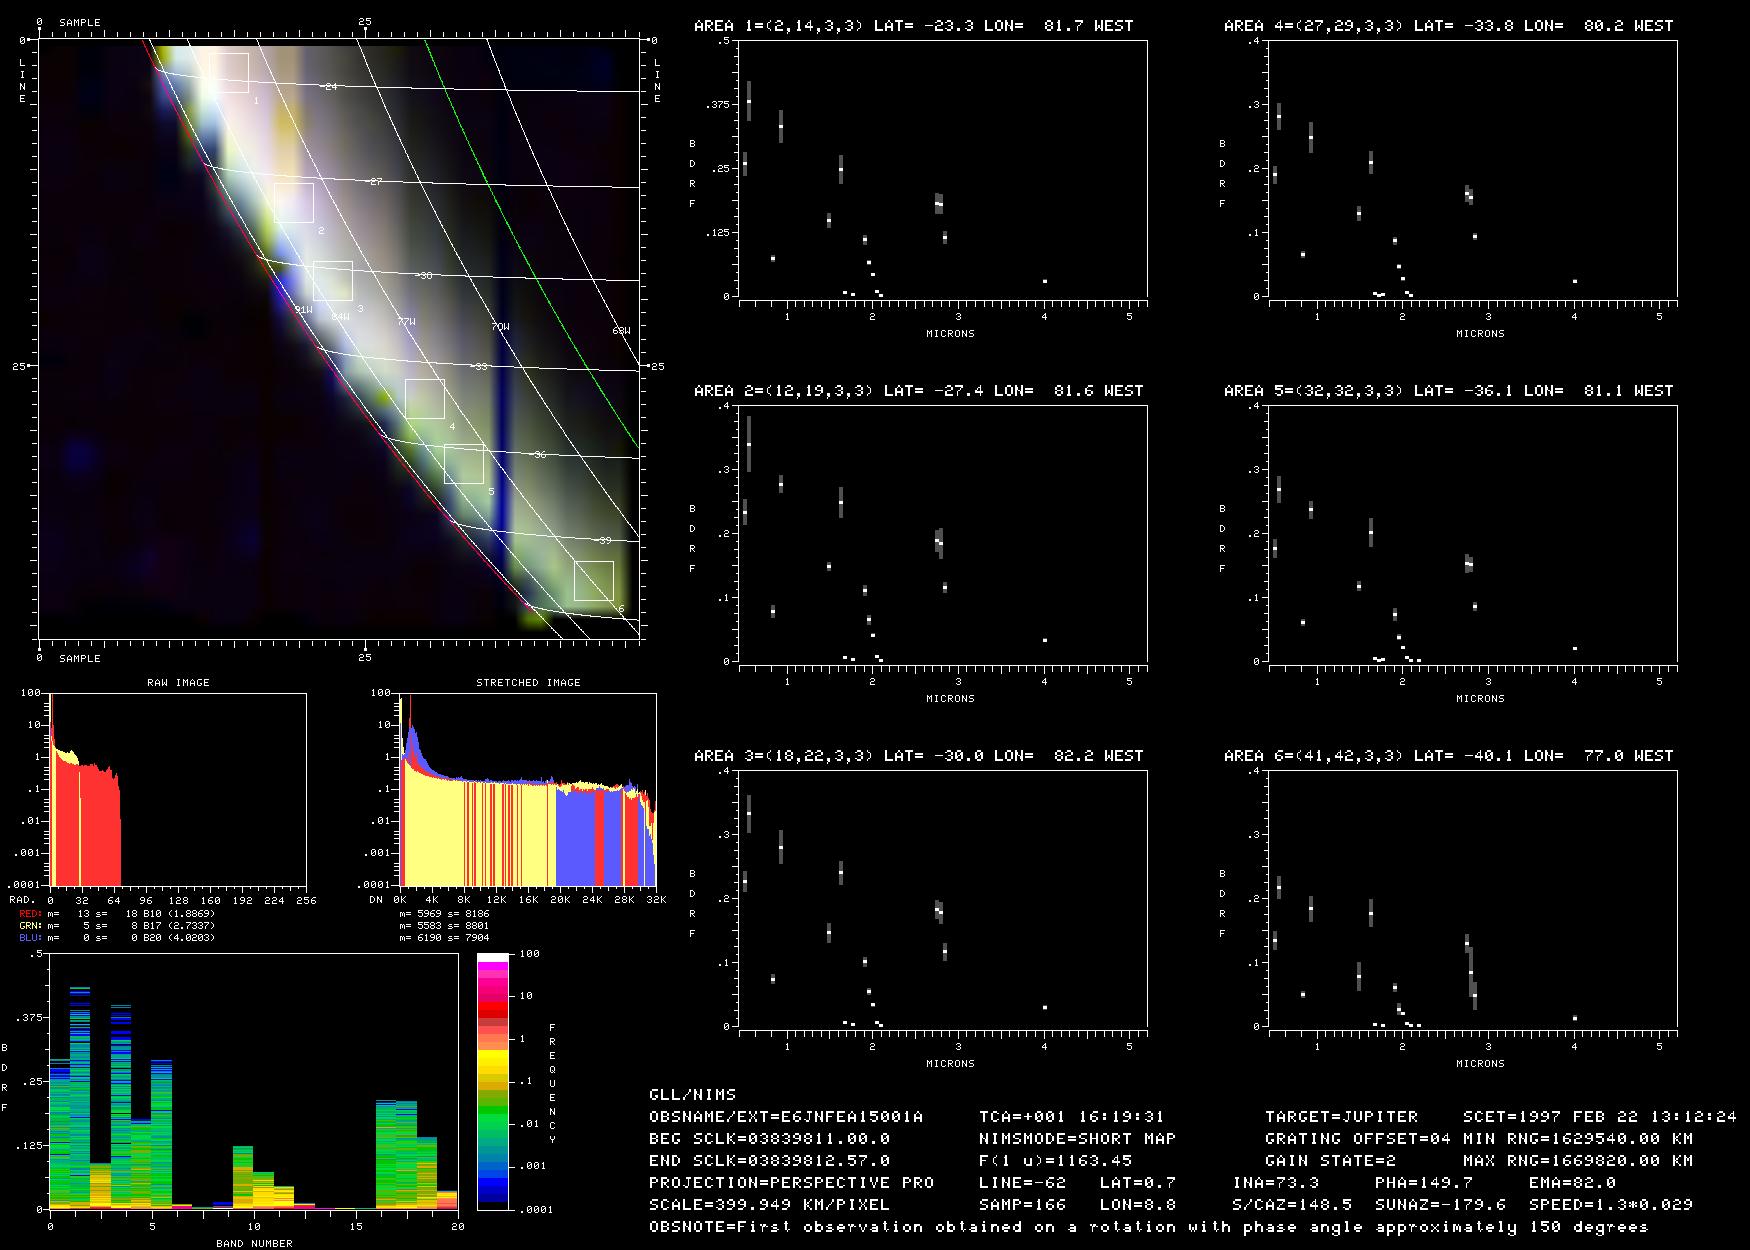Select the Area 4 box on the image

(x=425, y=399)
